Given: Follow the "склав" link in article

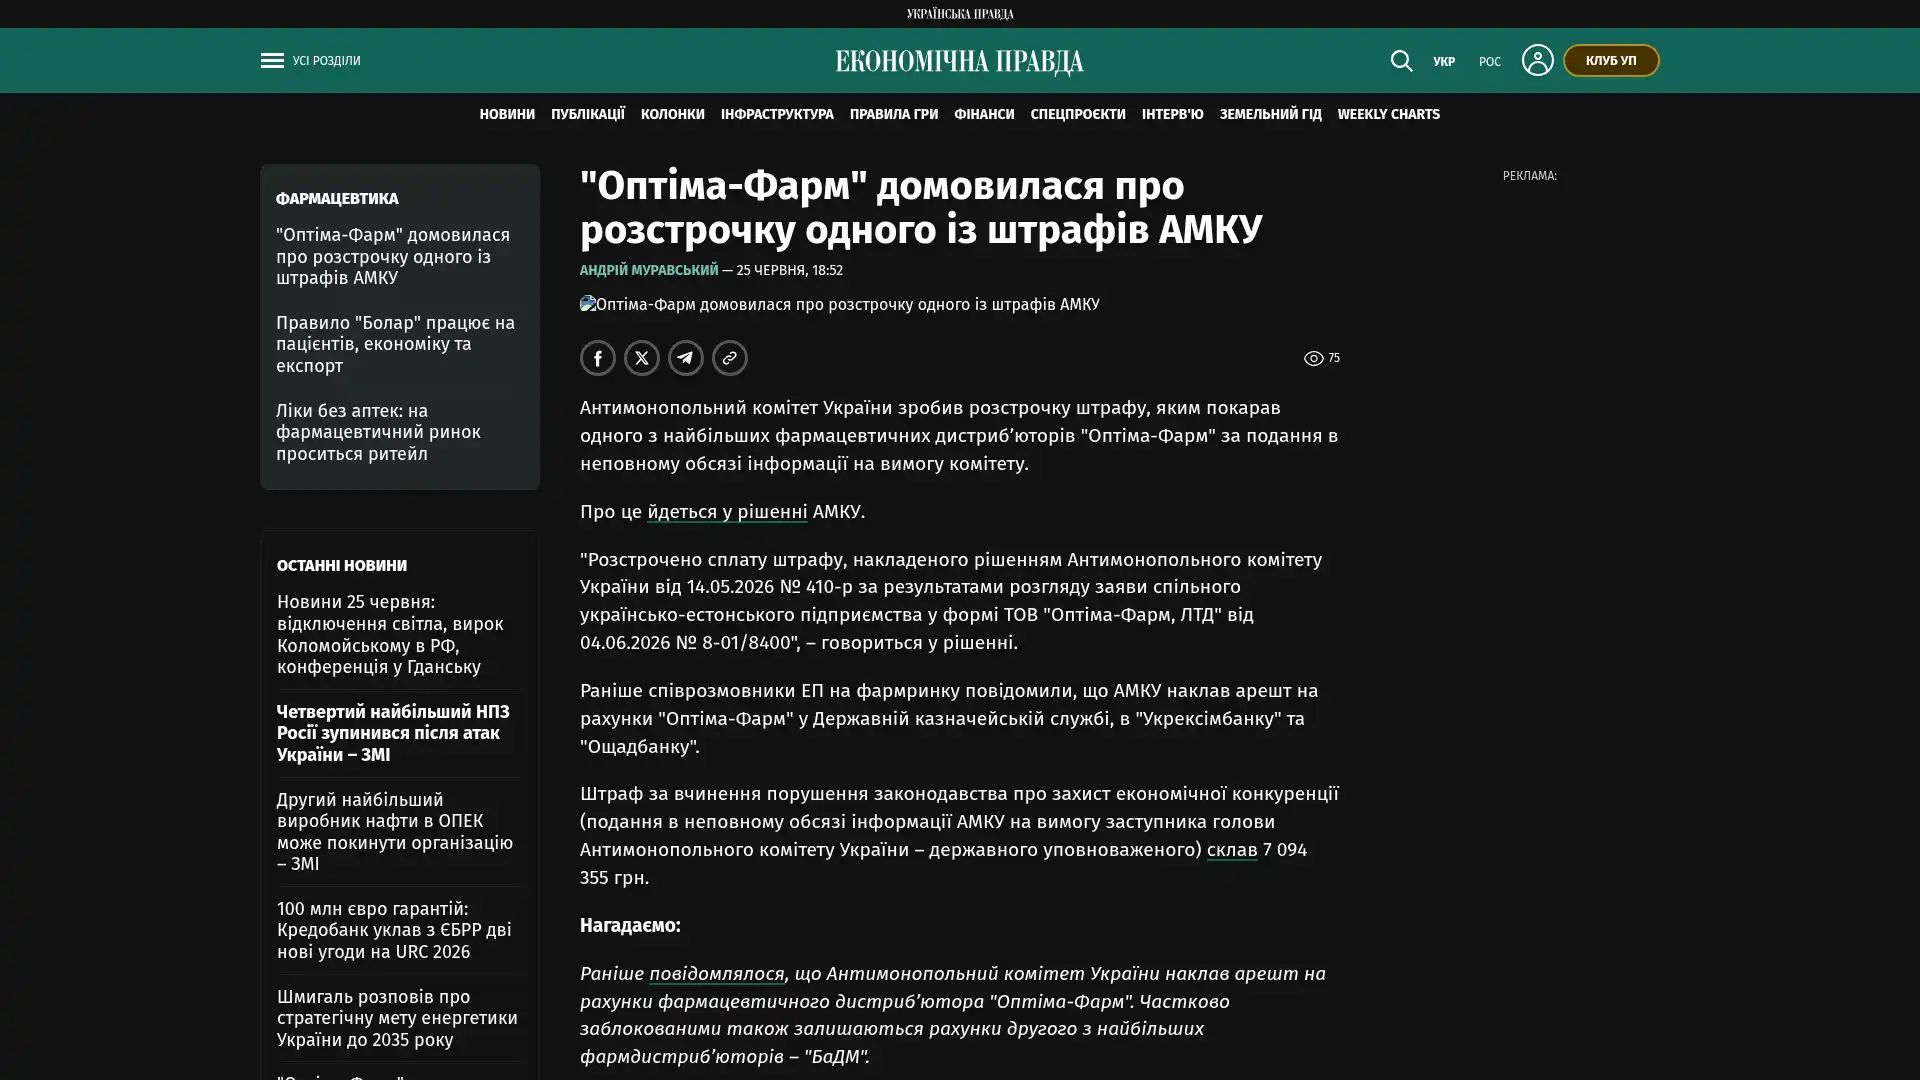Looking at the screenshot, I should pyautogui.click(x=1232, y=849).
